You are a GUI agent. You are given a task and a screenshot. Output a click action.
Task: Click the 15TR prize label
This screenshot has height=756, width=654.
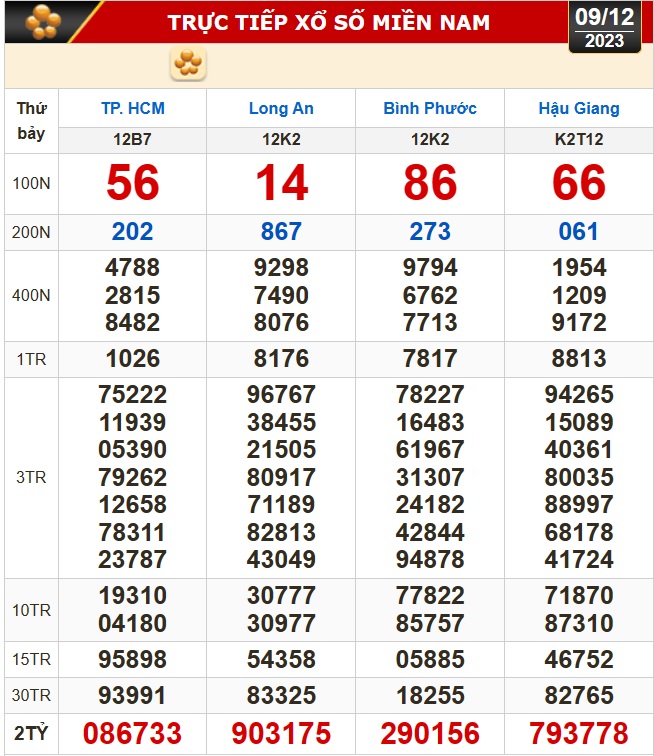pyautogui.click(x=31, y=659)
